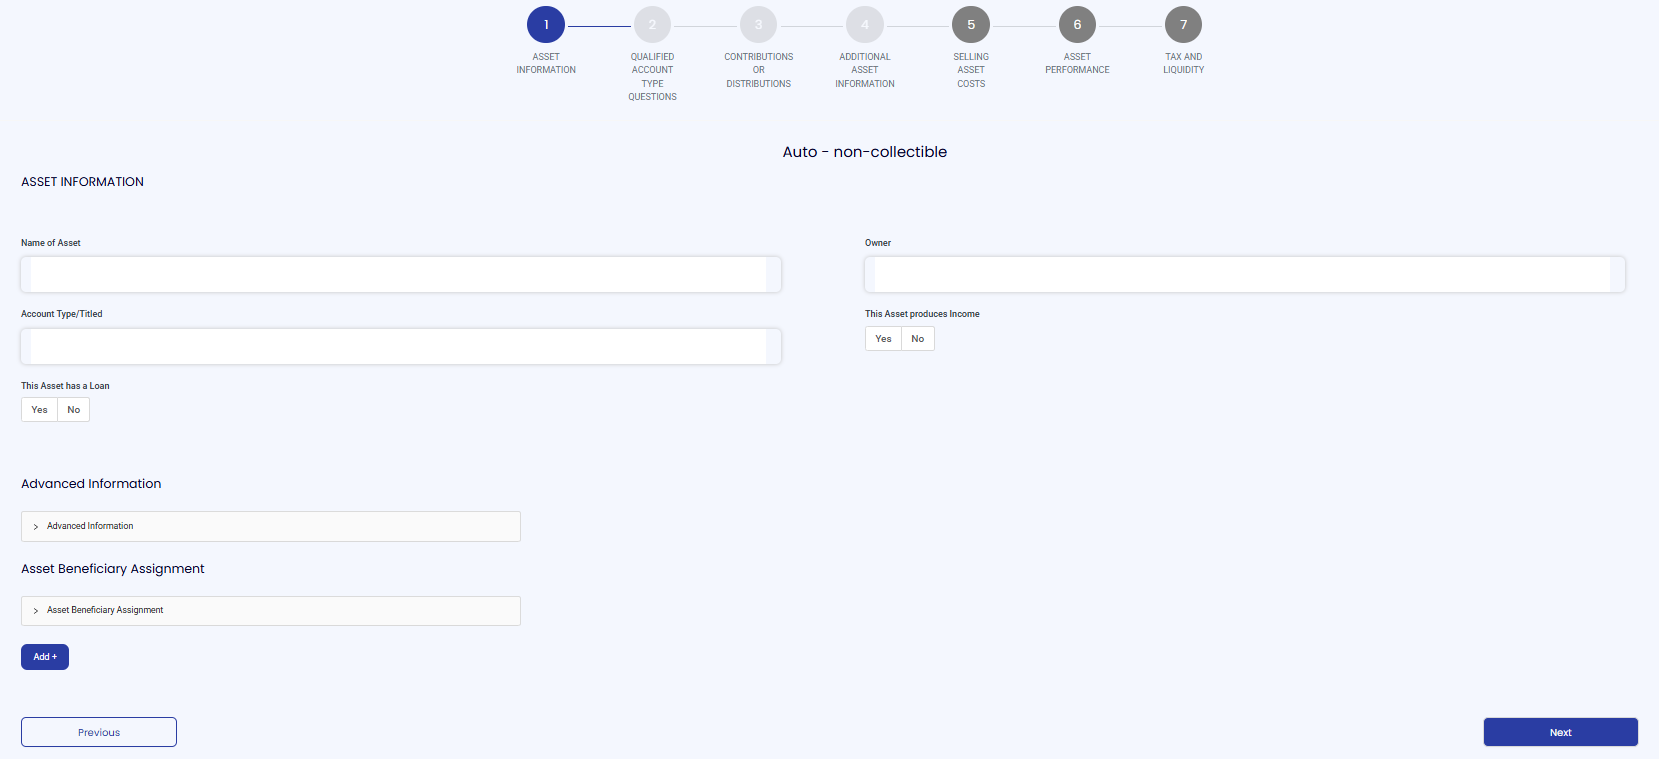The height and width of the screenshot is (759, 1659).
Task: Jump to step 3 Contributions or Distributions
Action: click(x=758, y=25)
